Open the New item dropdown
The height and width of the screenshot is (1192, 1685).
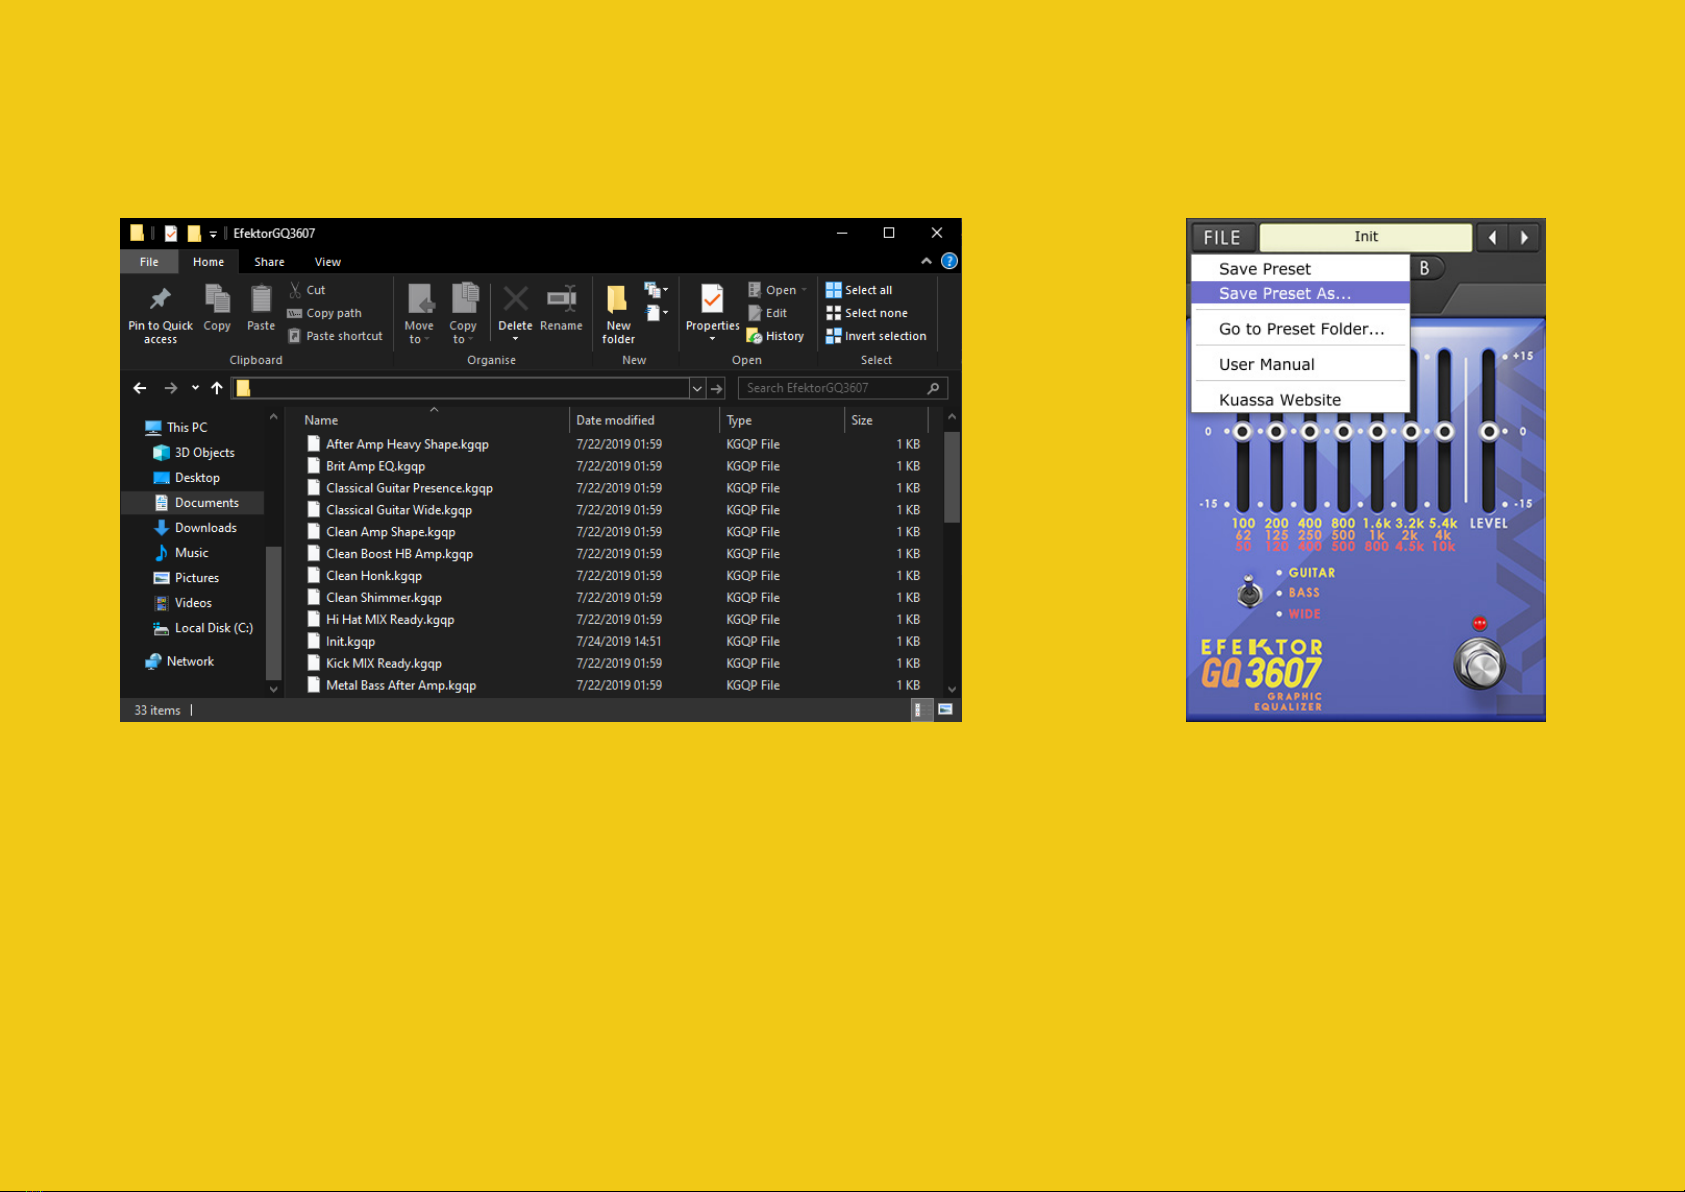click(656, 290)
